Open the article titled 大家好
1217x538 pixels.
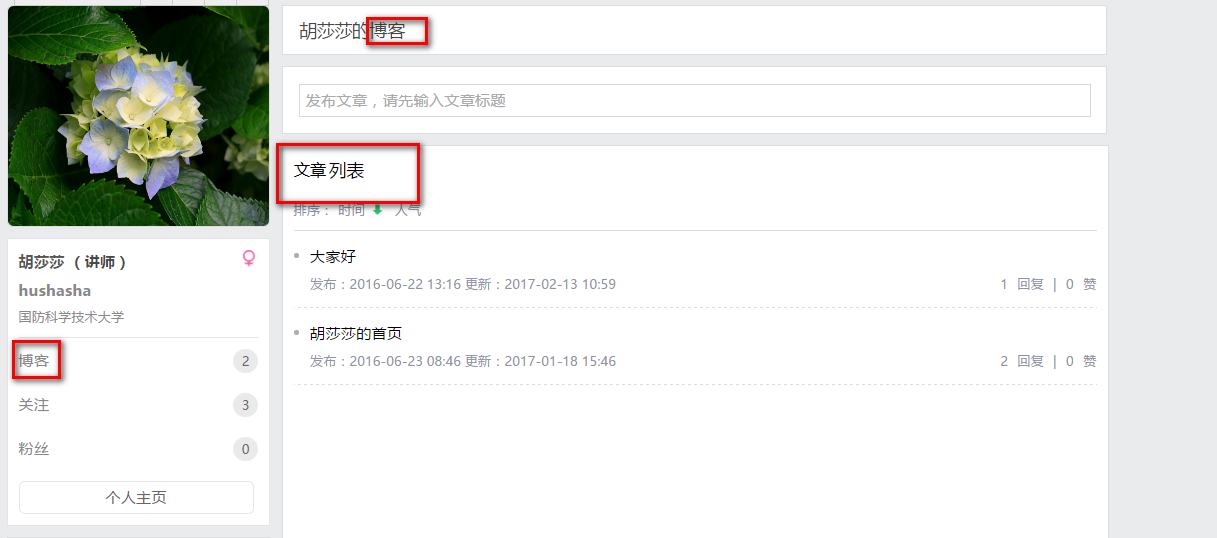tap(333, 256)
